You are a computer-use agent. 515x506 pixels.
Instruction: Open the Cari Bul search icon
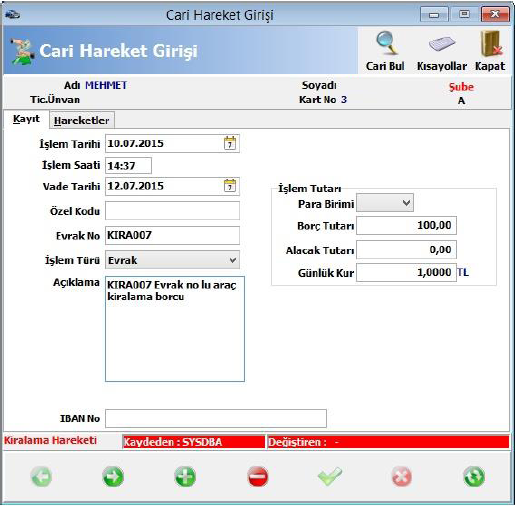point(387,43)
